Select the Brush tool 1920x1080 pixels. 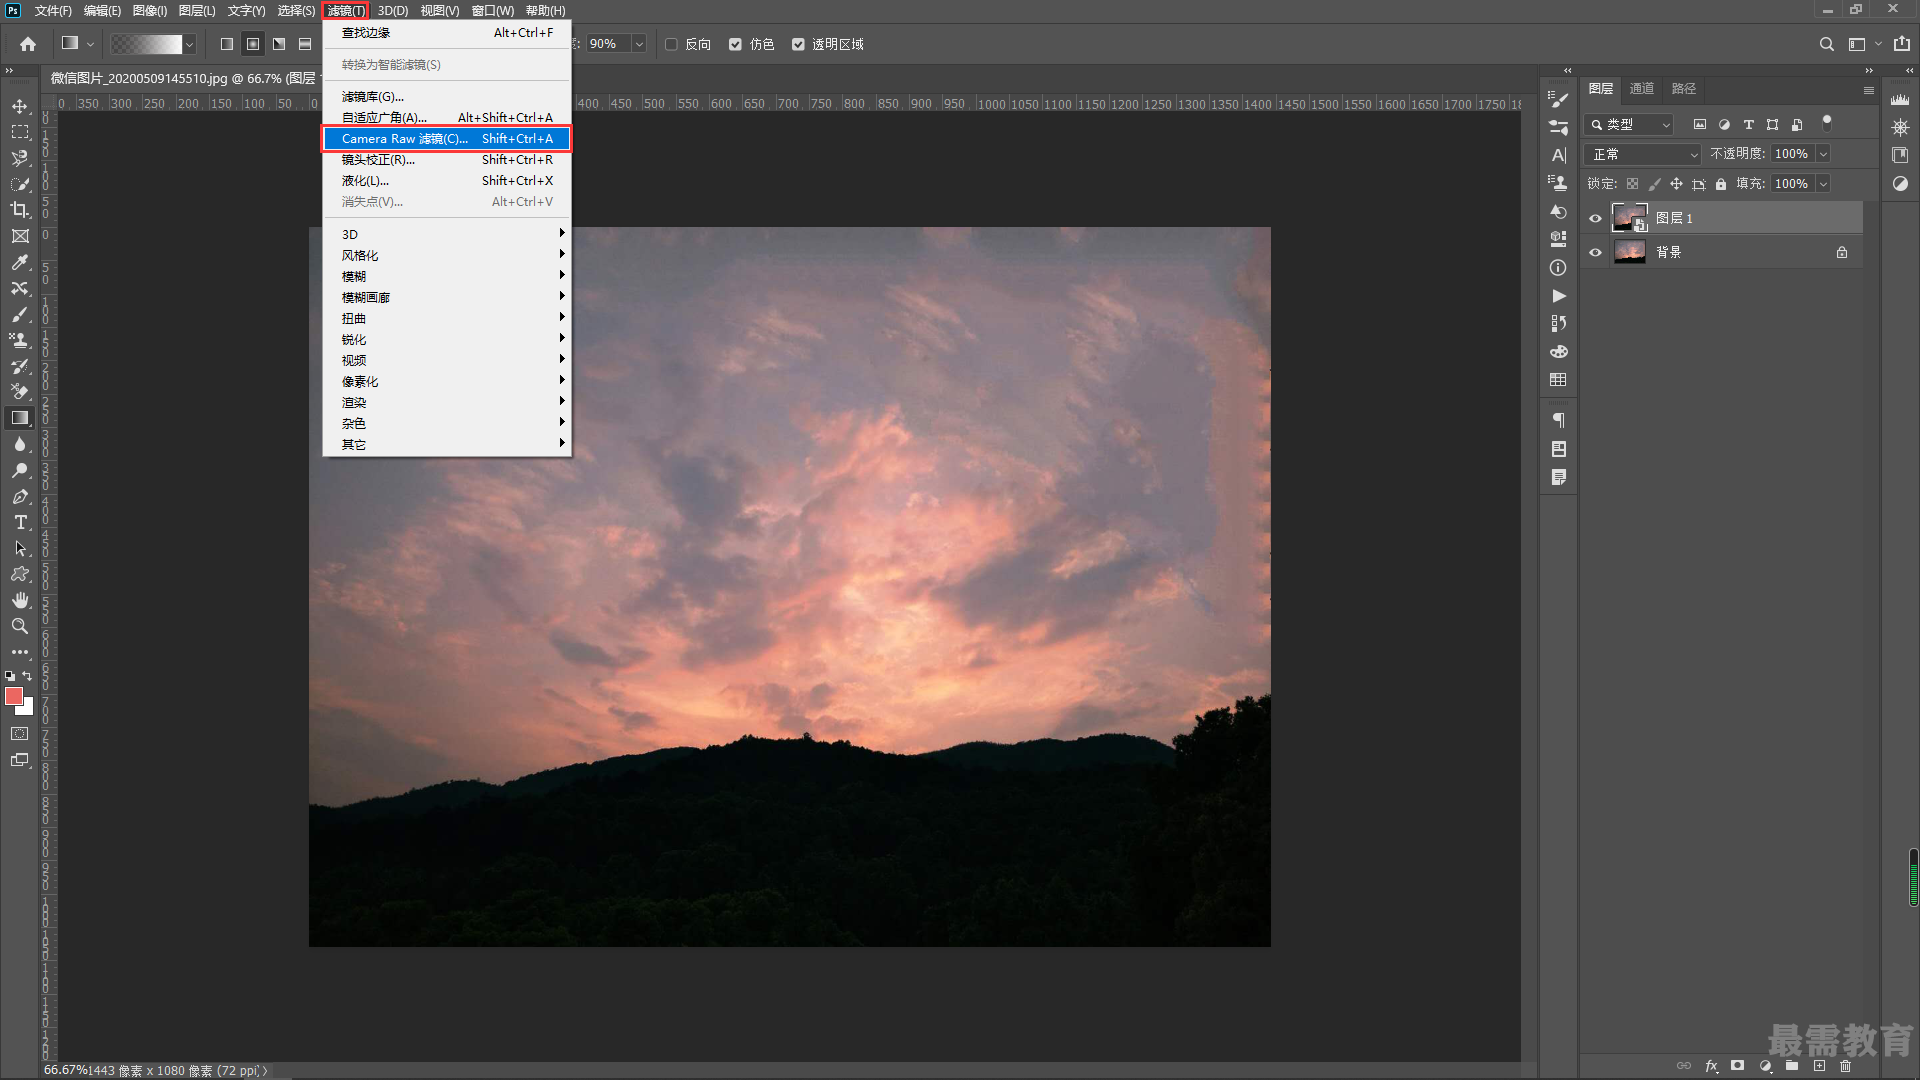20,314
